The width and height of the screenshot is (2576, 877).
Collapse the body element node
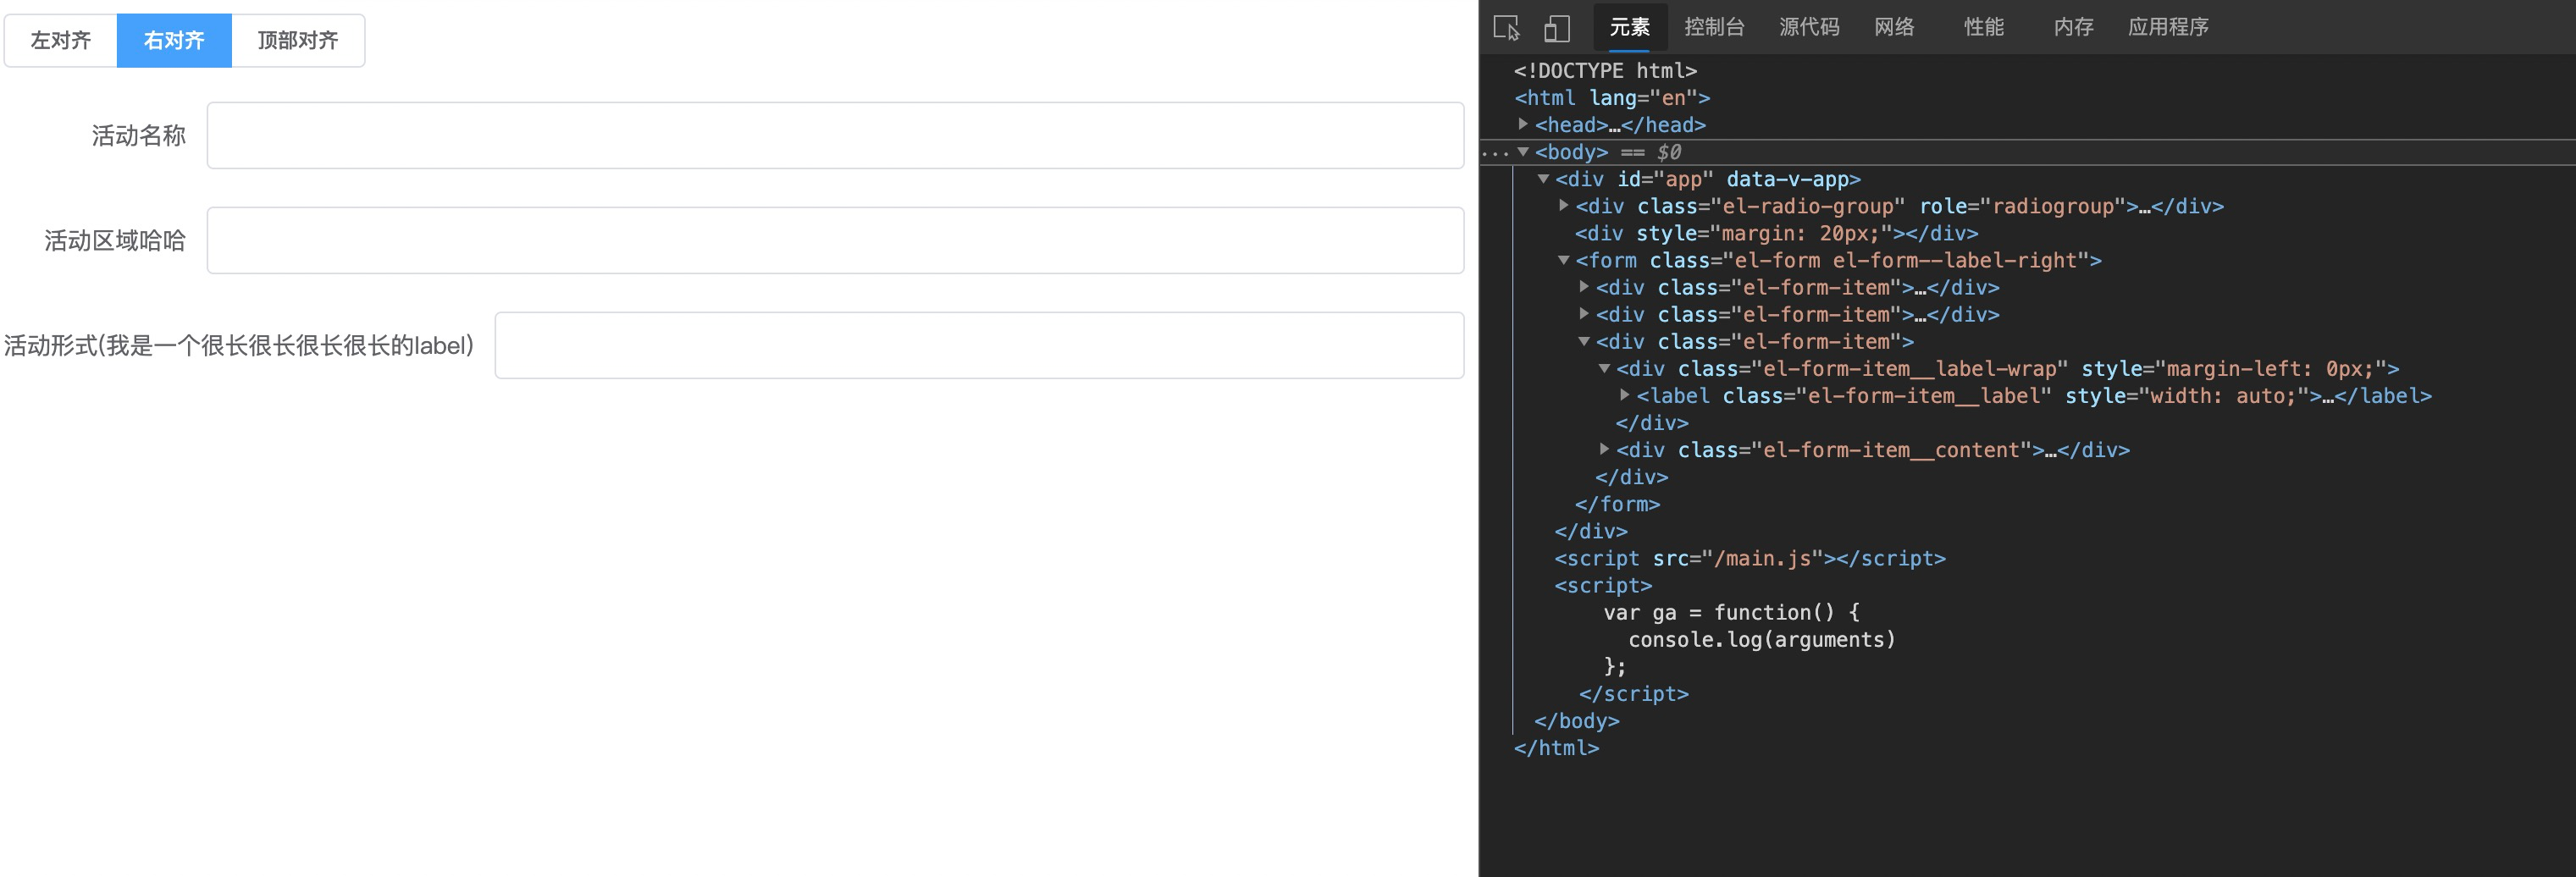1523,152
